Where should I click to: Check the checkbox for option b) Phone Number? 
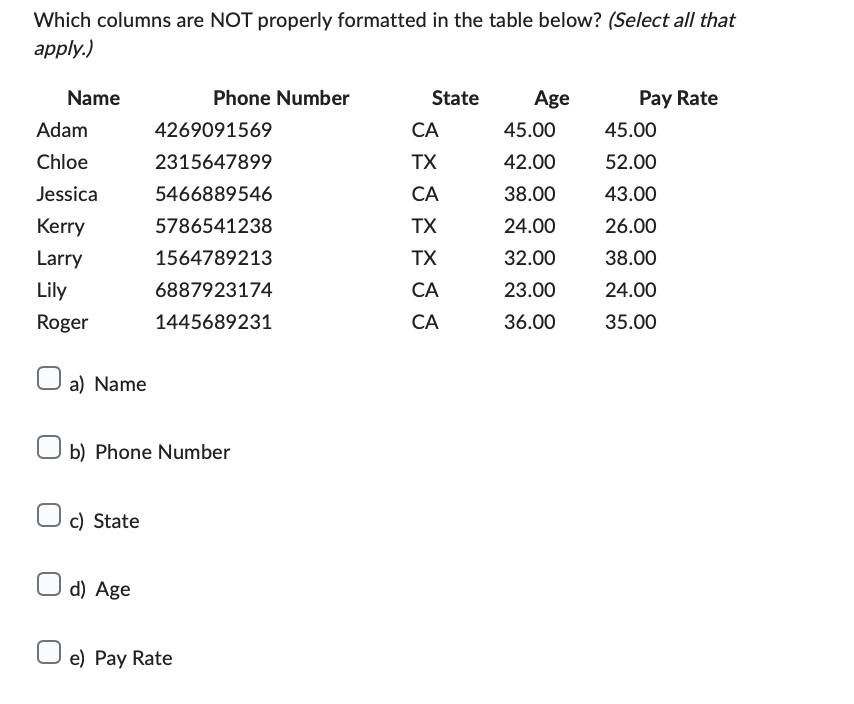tap(47, 446)
